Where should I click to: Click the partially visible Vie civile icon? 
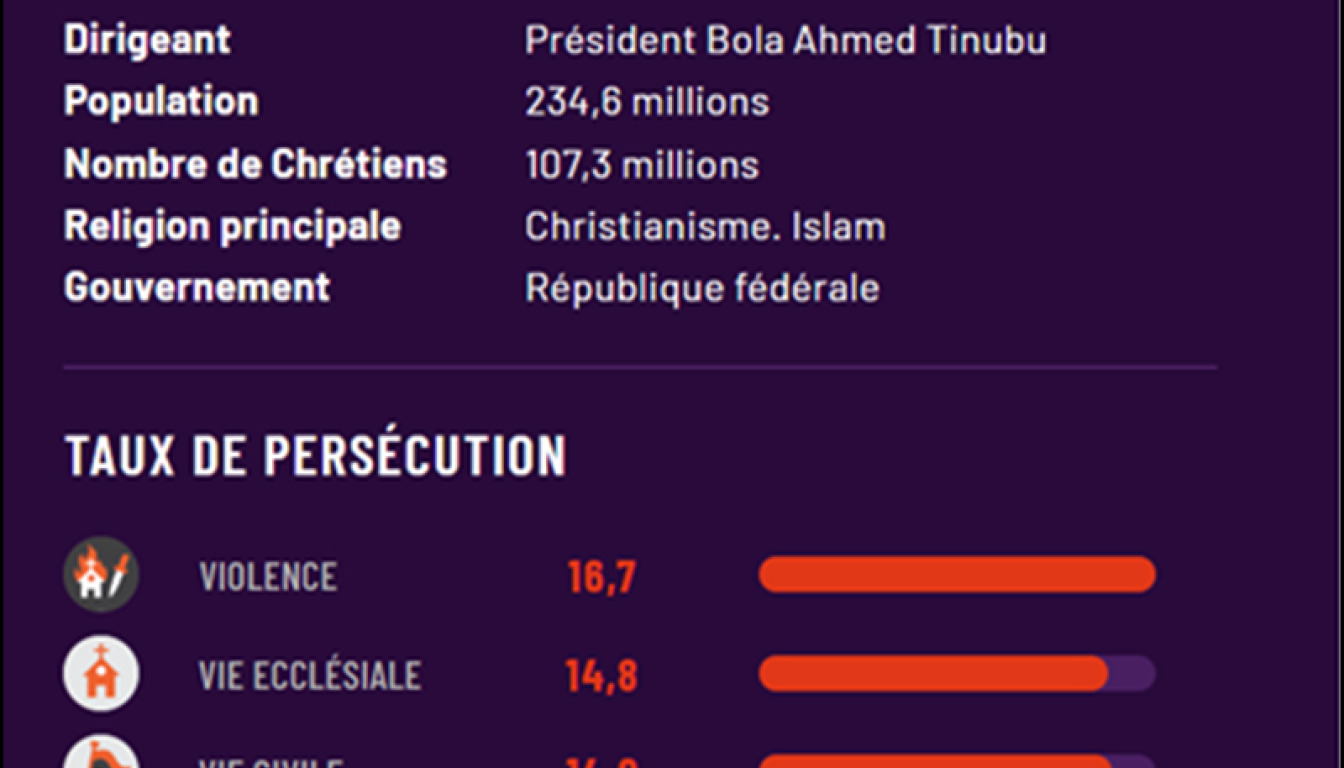(x=101, y=756)
